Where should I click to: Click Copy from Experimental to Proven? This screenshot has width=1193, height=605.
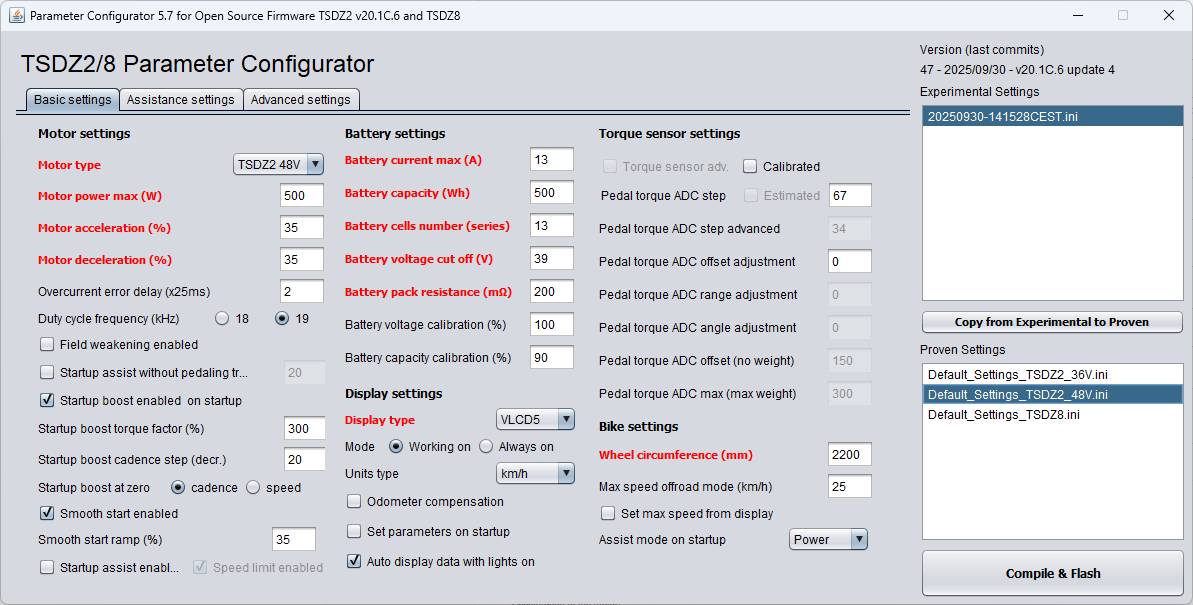1051,321
